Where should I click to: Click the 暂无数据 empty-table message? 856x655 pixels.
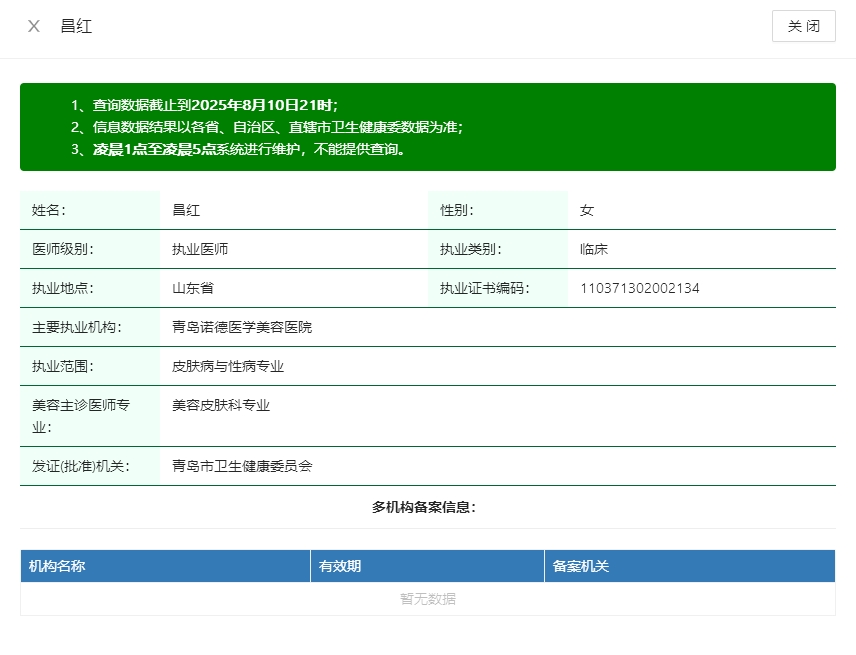[x=428, y=599]
